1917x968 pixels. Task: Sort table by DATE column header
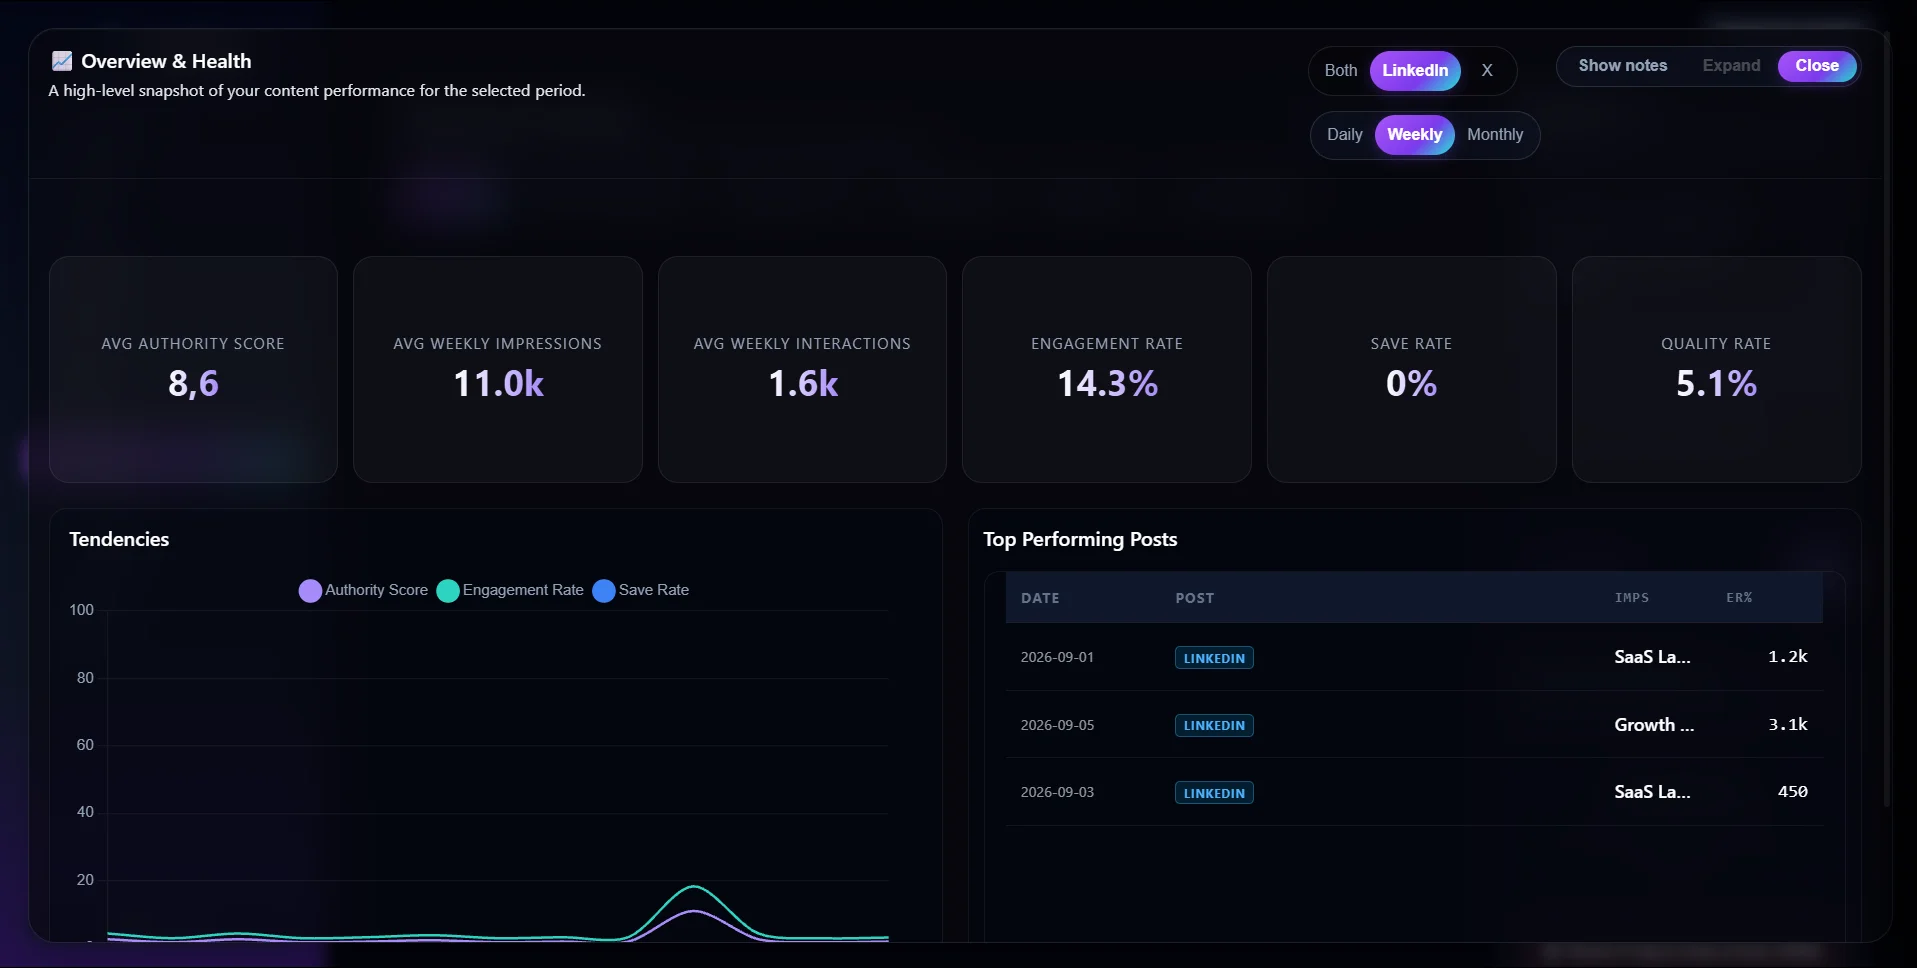[1040, 598]
